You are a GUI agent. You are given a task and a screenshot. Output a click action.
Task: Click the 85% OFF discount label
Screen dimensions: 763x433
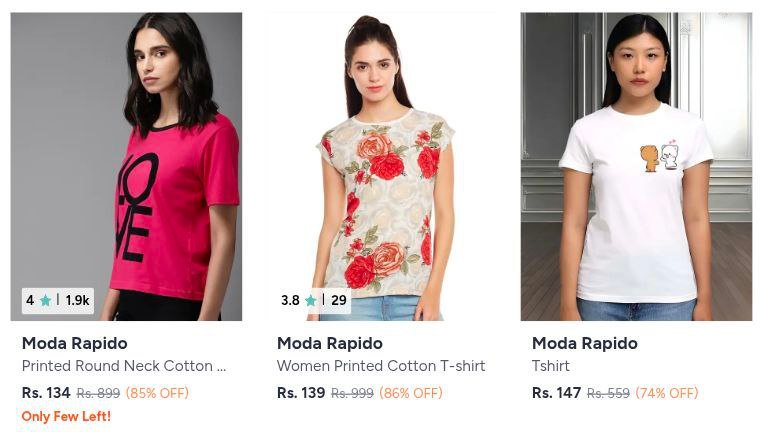(157, 393)
